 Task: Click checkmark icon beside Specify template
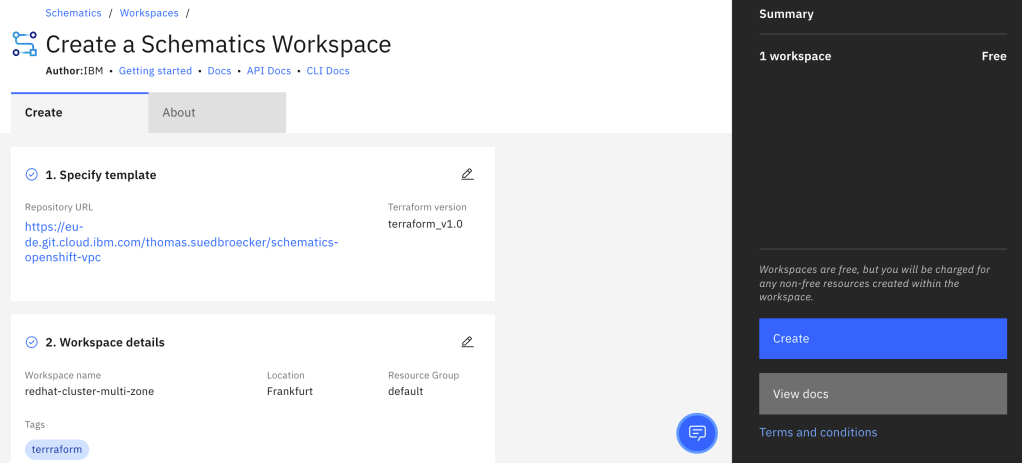coord(32,175)
